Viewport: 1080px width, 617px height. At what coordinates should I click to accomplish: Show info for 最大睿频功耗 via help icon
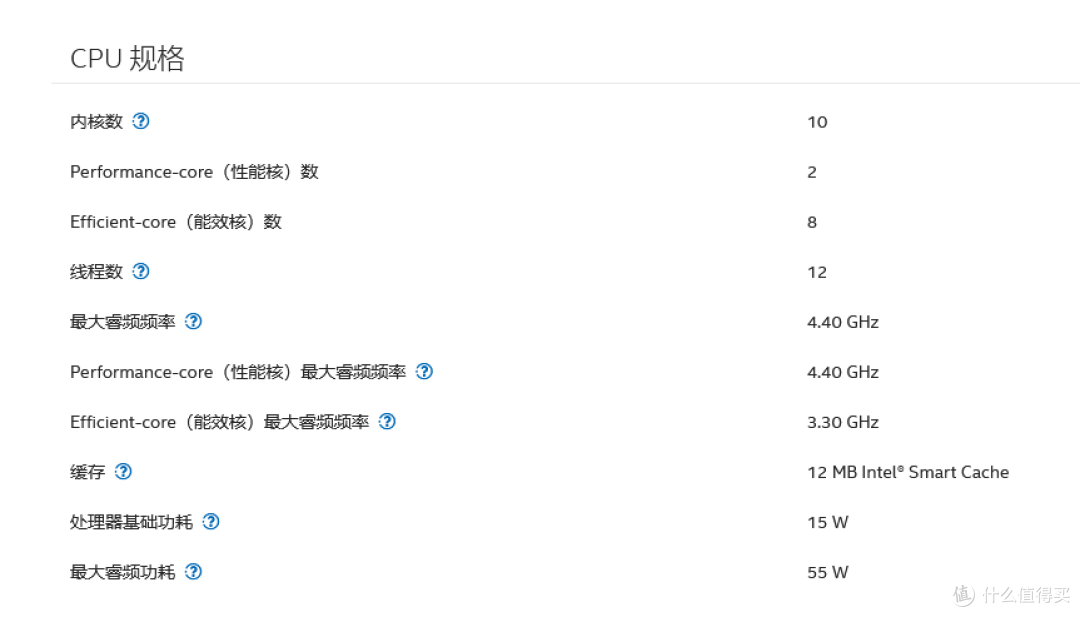(x=194, y=571)
